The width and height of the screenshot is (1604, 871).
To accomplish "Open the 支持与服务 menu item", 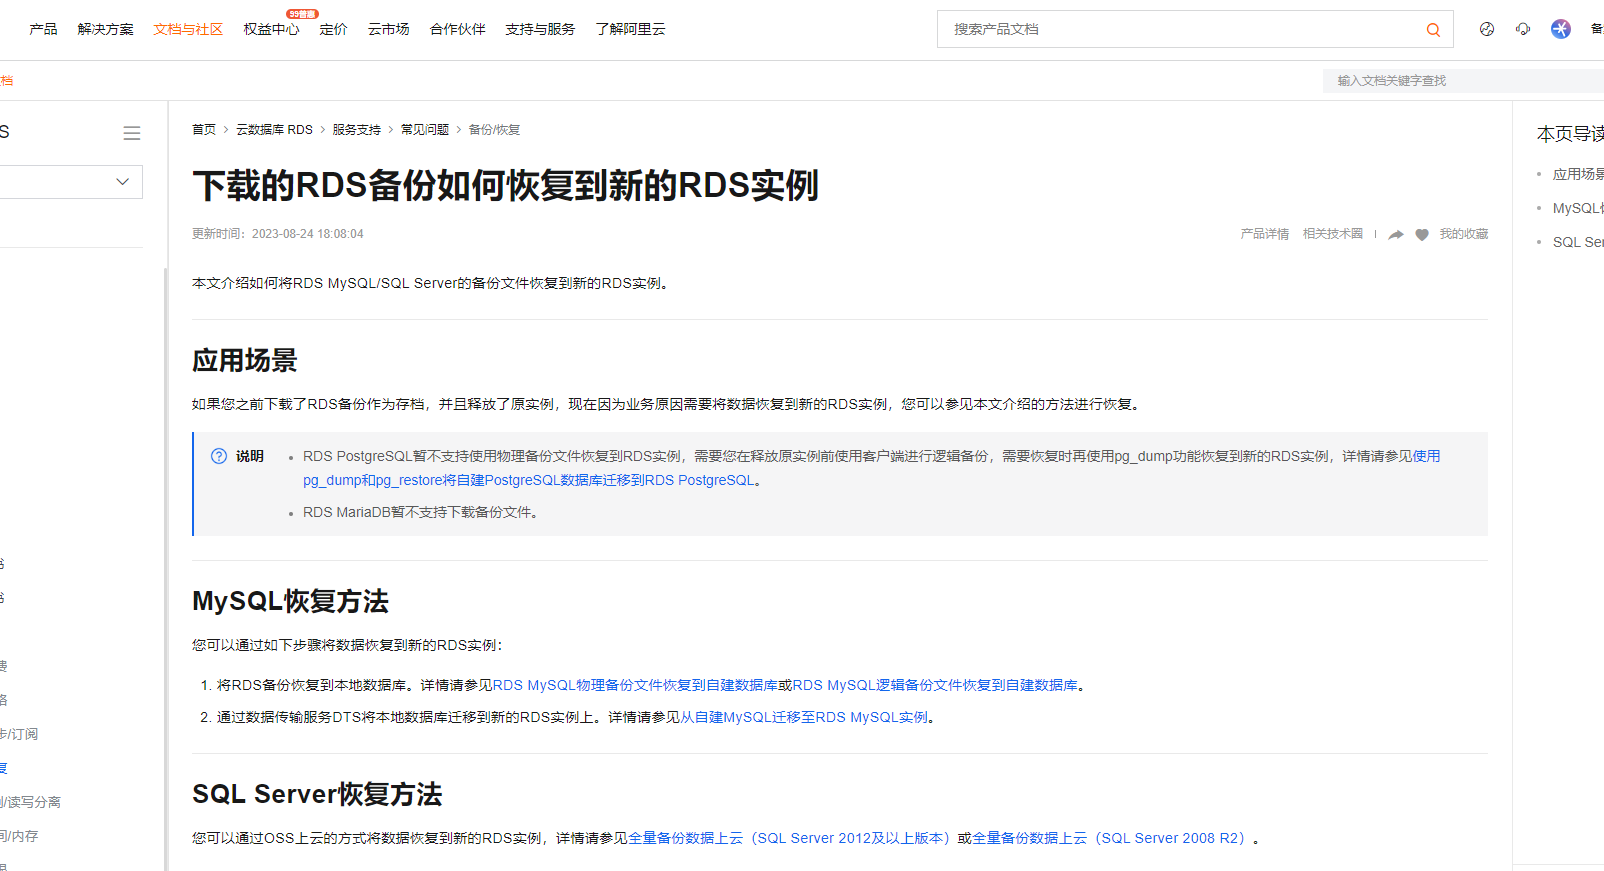I will pos(540,29).
